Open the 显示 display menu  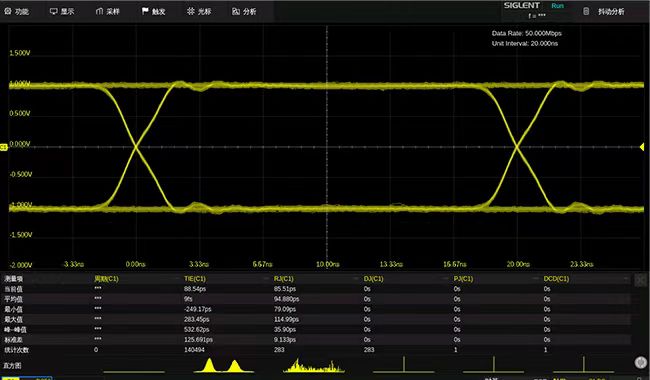tap(62, 12)
